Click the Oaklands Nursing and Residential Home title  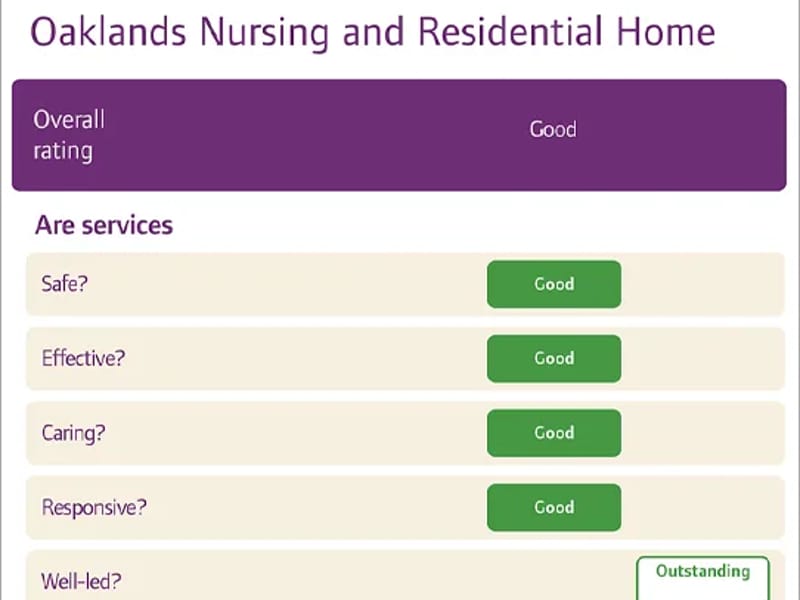(372, 32)
